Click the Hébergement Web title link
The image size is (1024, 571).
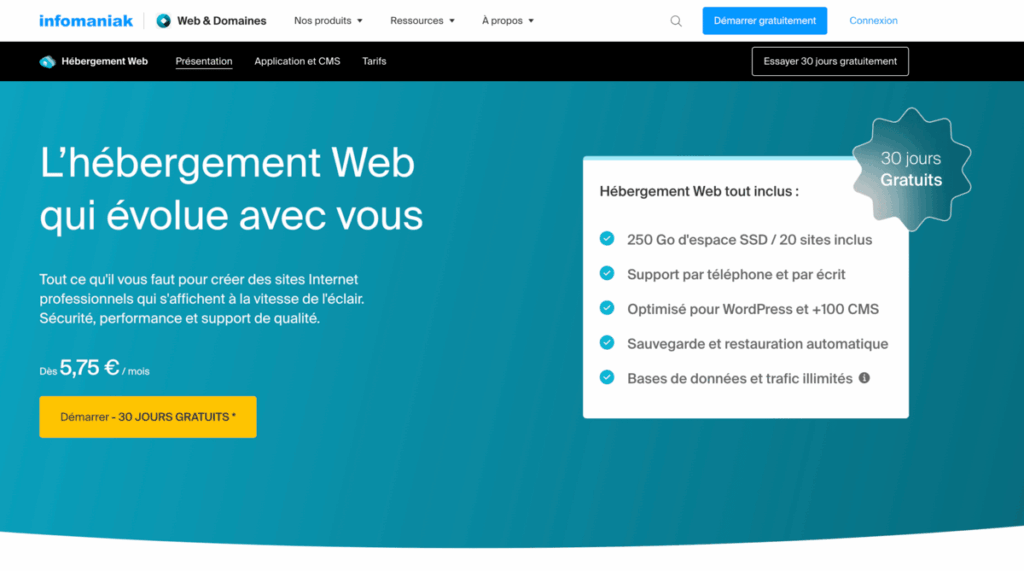coord(104,61)
